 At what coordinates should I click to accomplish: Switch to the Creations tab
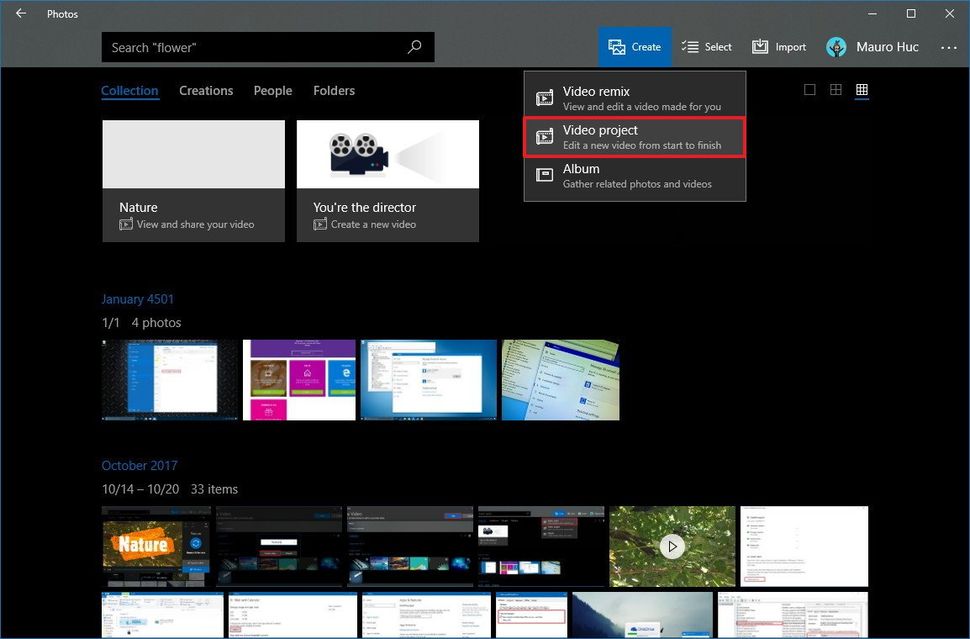206,90
